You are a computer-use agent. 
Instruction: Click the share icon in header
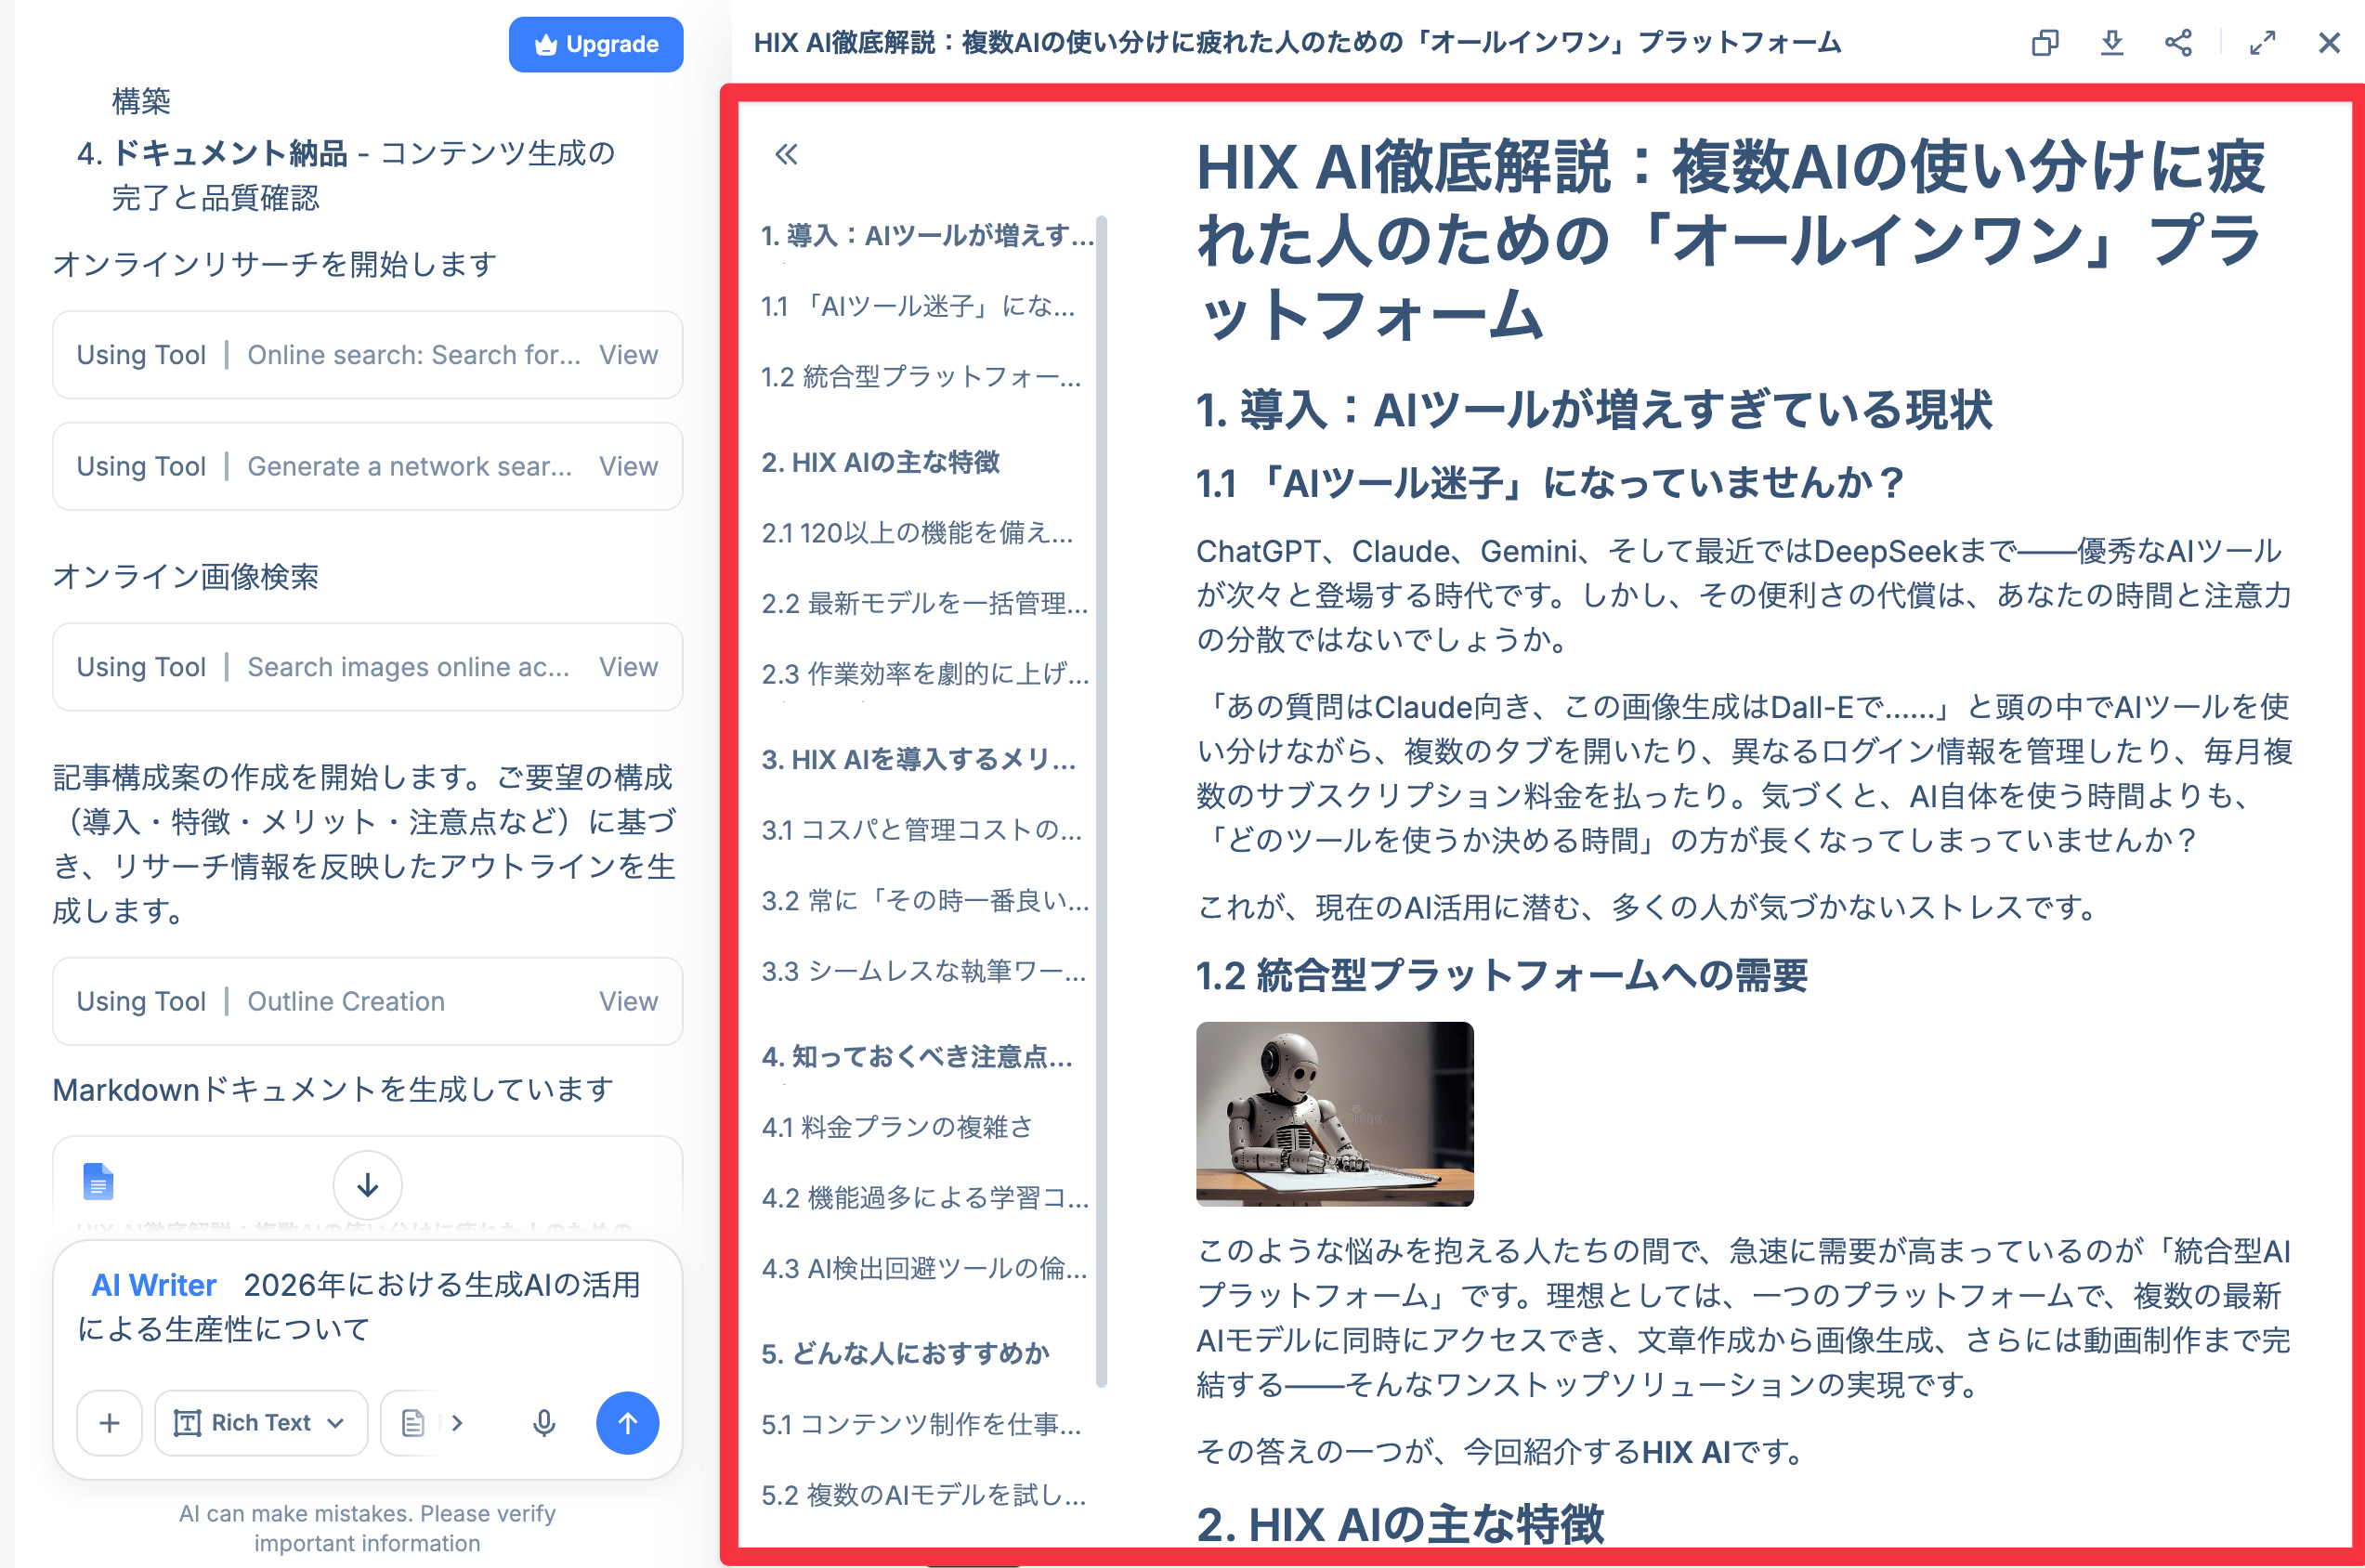[2178, 43]
